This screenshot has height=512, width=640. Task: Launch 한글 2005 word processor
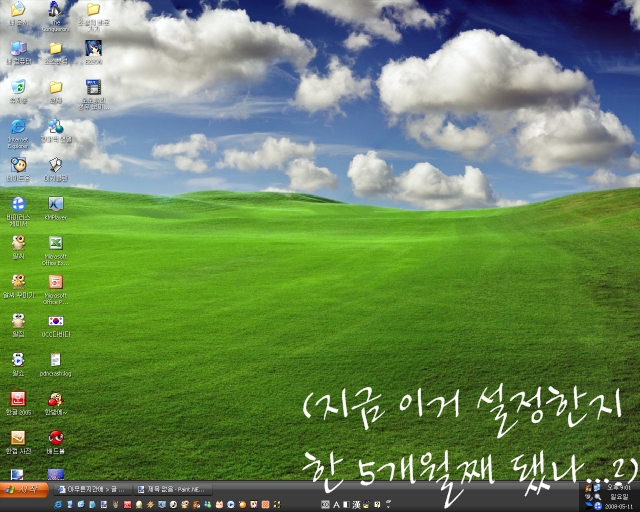18,398
